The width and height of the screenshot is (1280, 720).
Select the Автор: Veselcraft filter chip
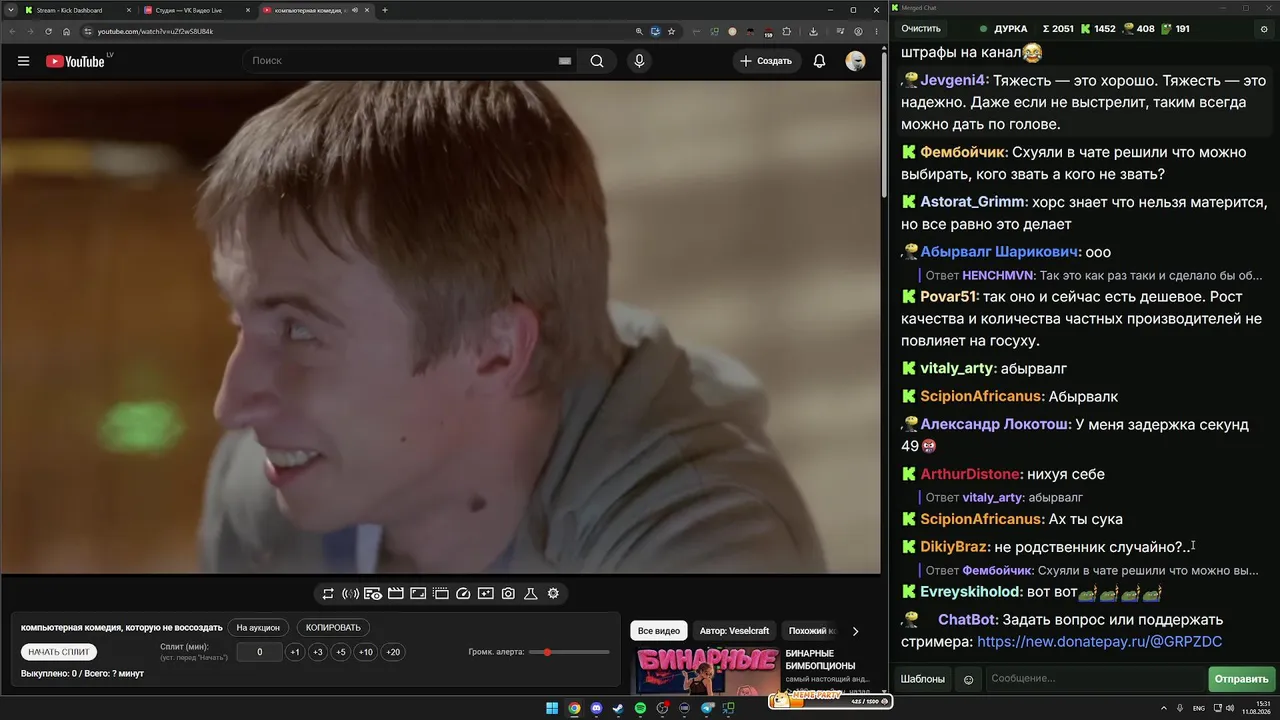click(735, 631)
